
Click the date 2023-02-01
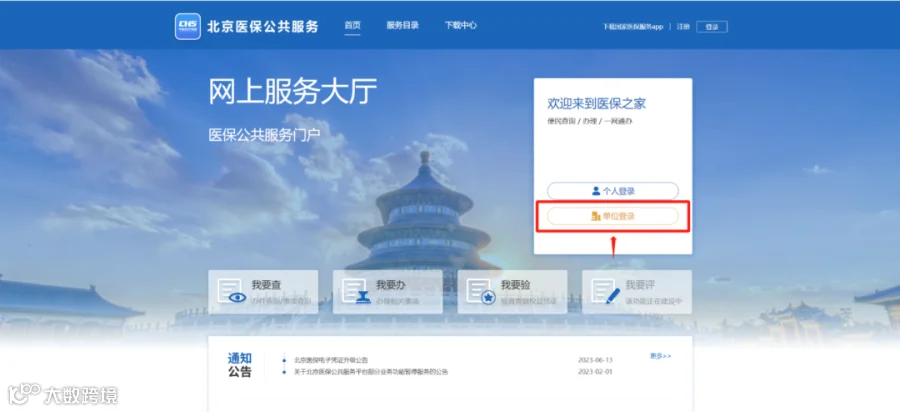click(x=595, y=372)
